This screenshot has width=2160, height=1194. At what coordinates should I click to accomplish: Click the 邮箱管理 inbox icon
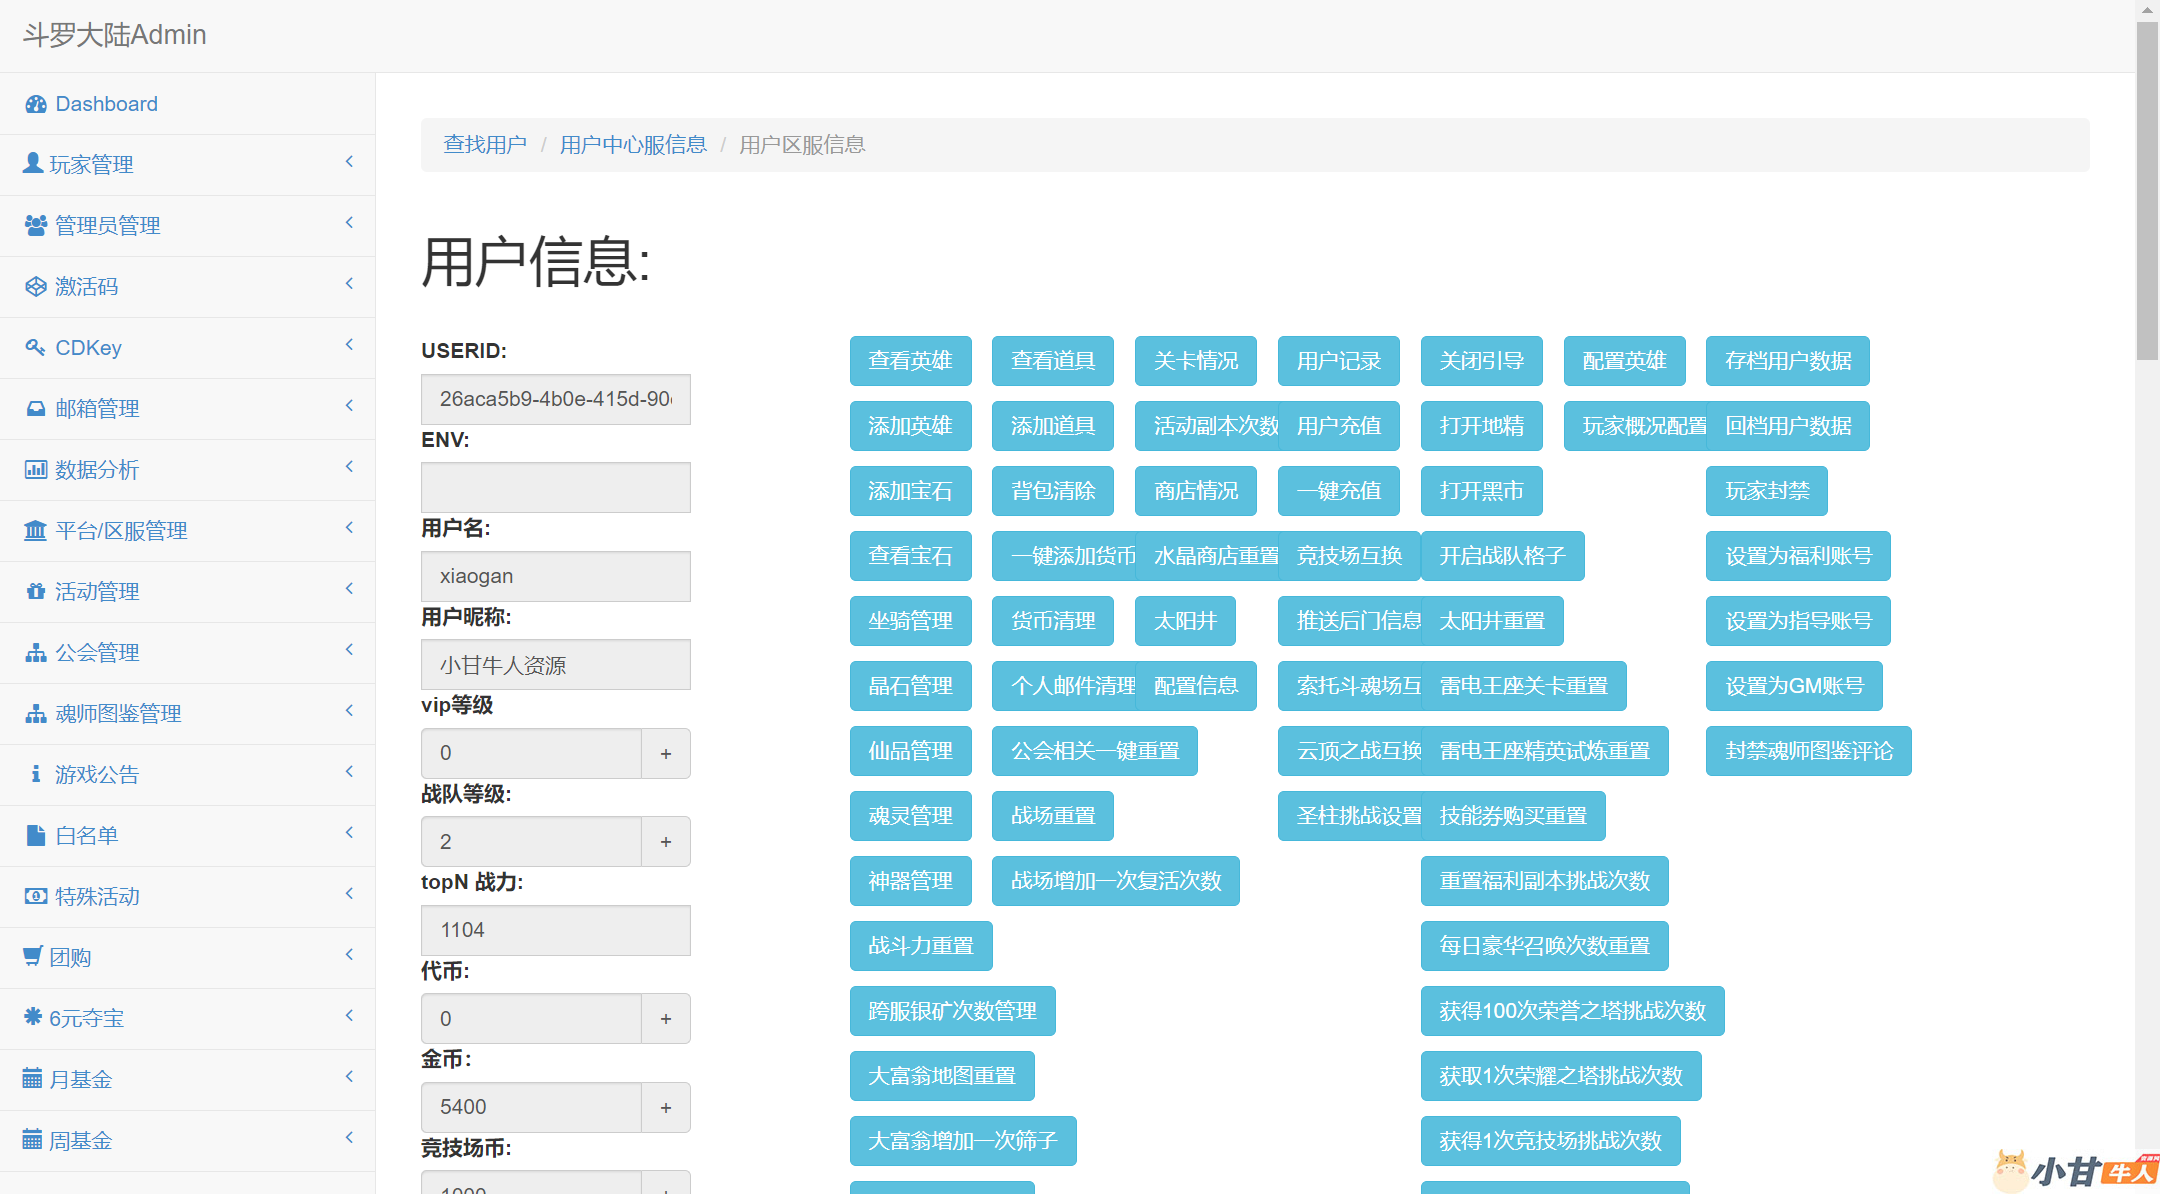[36, 408]
